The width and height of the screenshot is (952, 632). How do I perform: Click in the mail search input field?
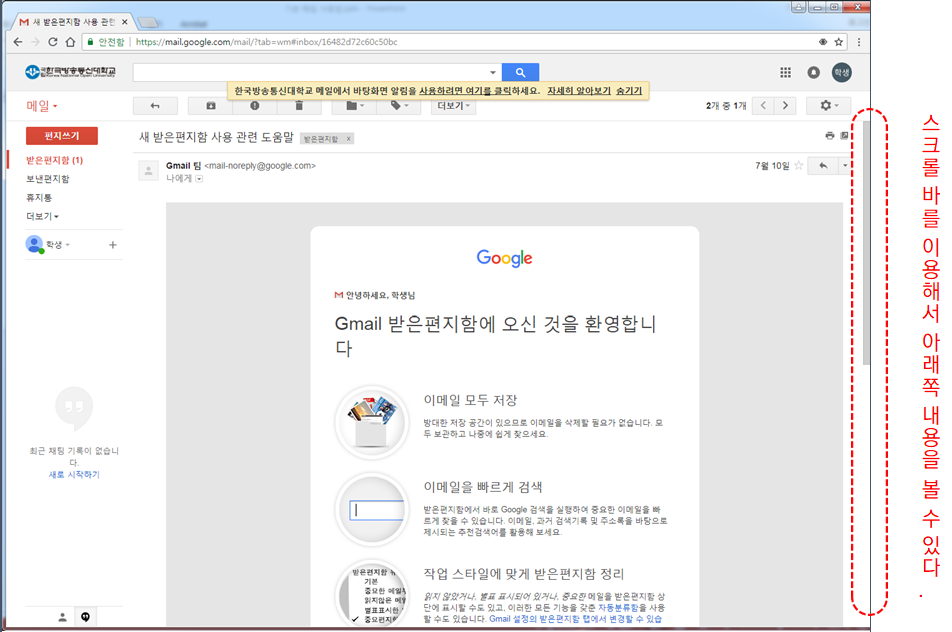coord(310,72)
